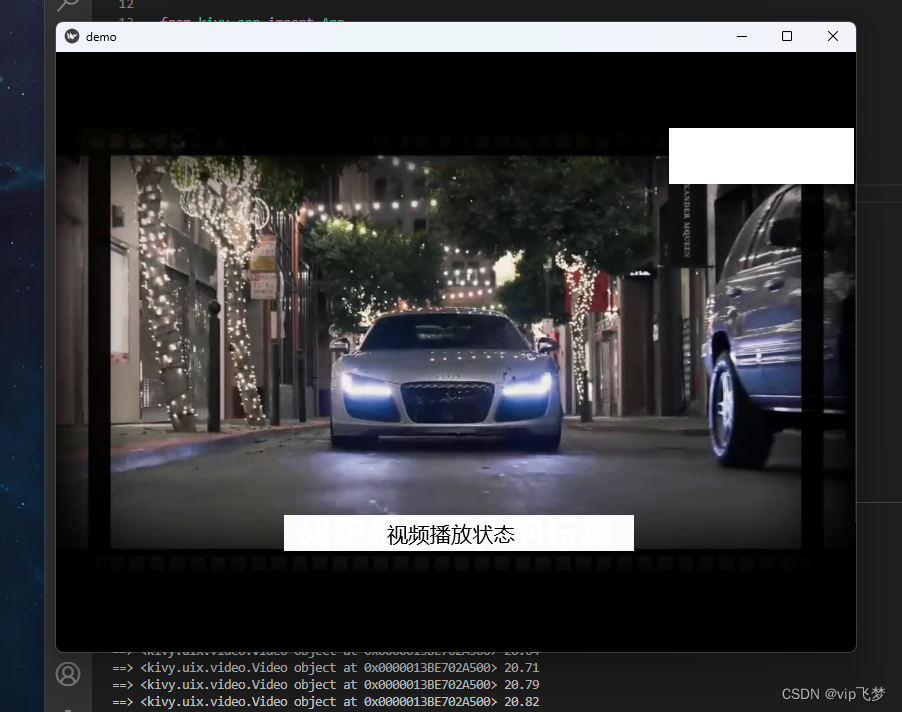This screenshot has width=902, height=712.
Task: Minimize the demo window
Action: click(742, 36)
